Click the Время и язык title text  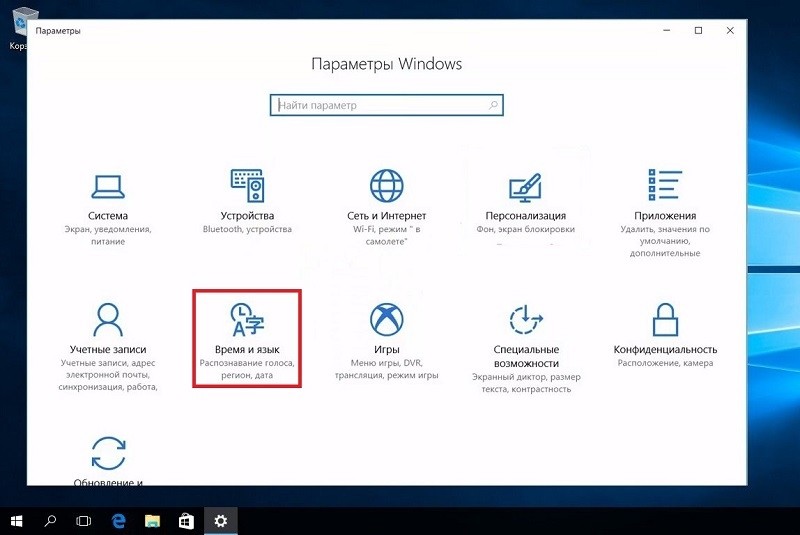pos(247,349)
